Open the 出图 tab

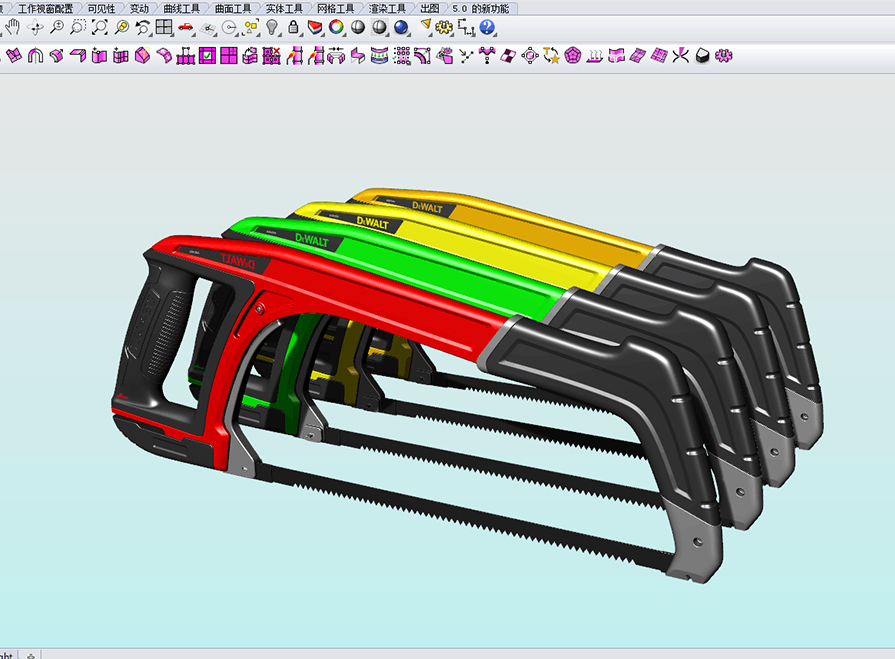point(430,9)
